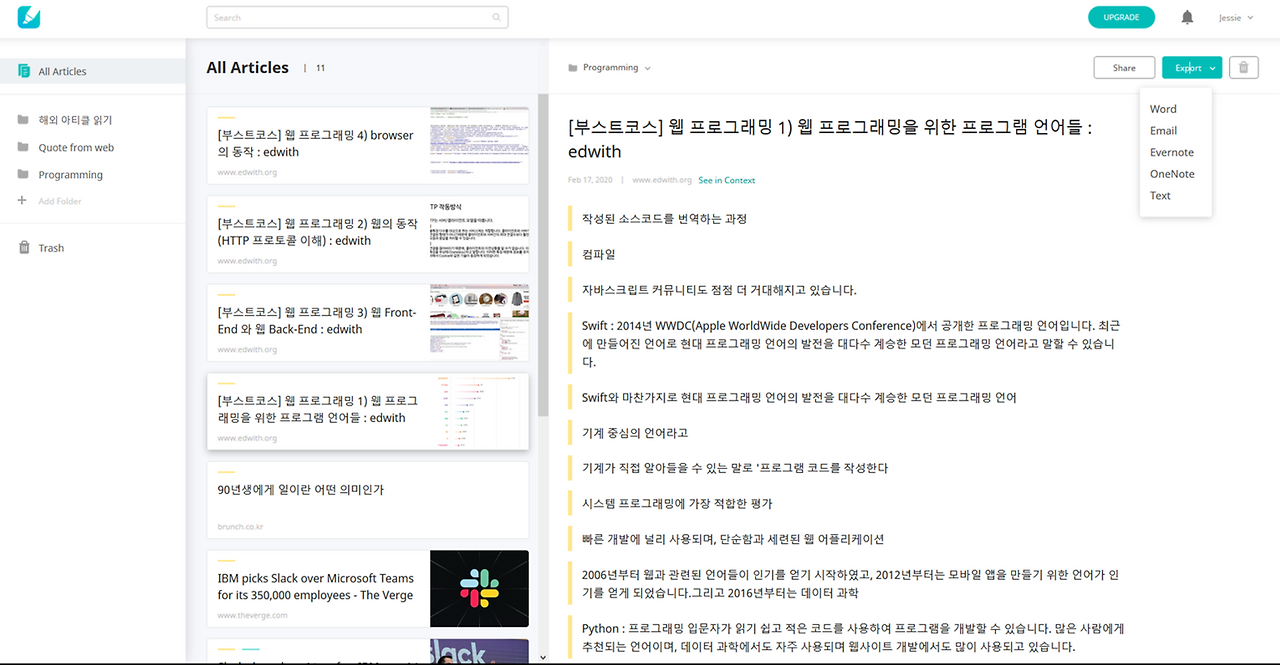1280x665 pixels.
Task: Delete article with trash icon button
Action: pyautogui.click(x=1243, y=67)
